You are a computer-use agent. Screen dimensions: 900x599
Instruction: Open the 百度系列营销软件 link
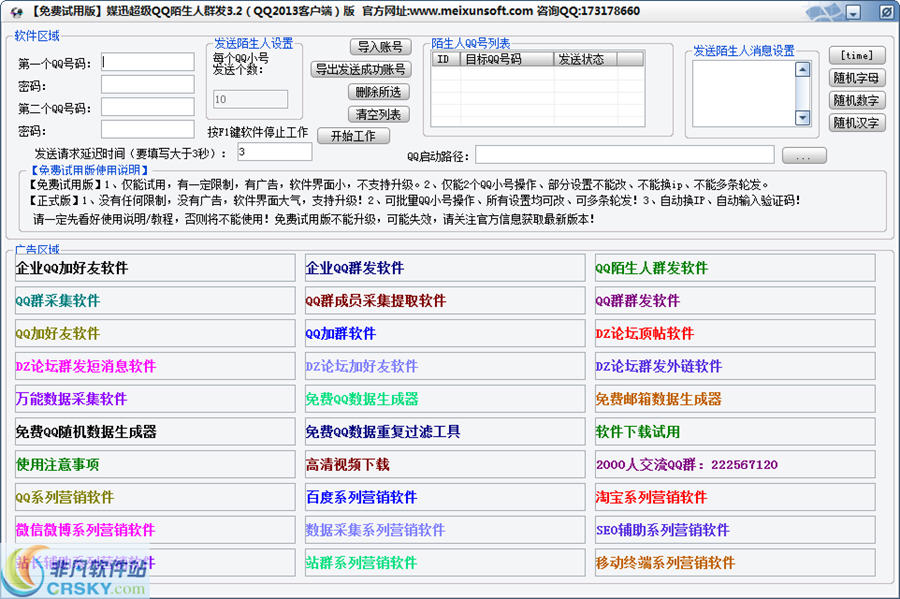[445, 497]
